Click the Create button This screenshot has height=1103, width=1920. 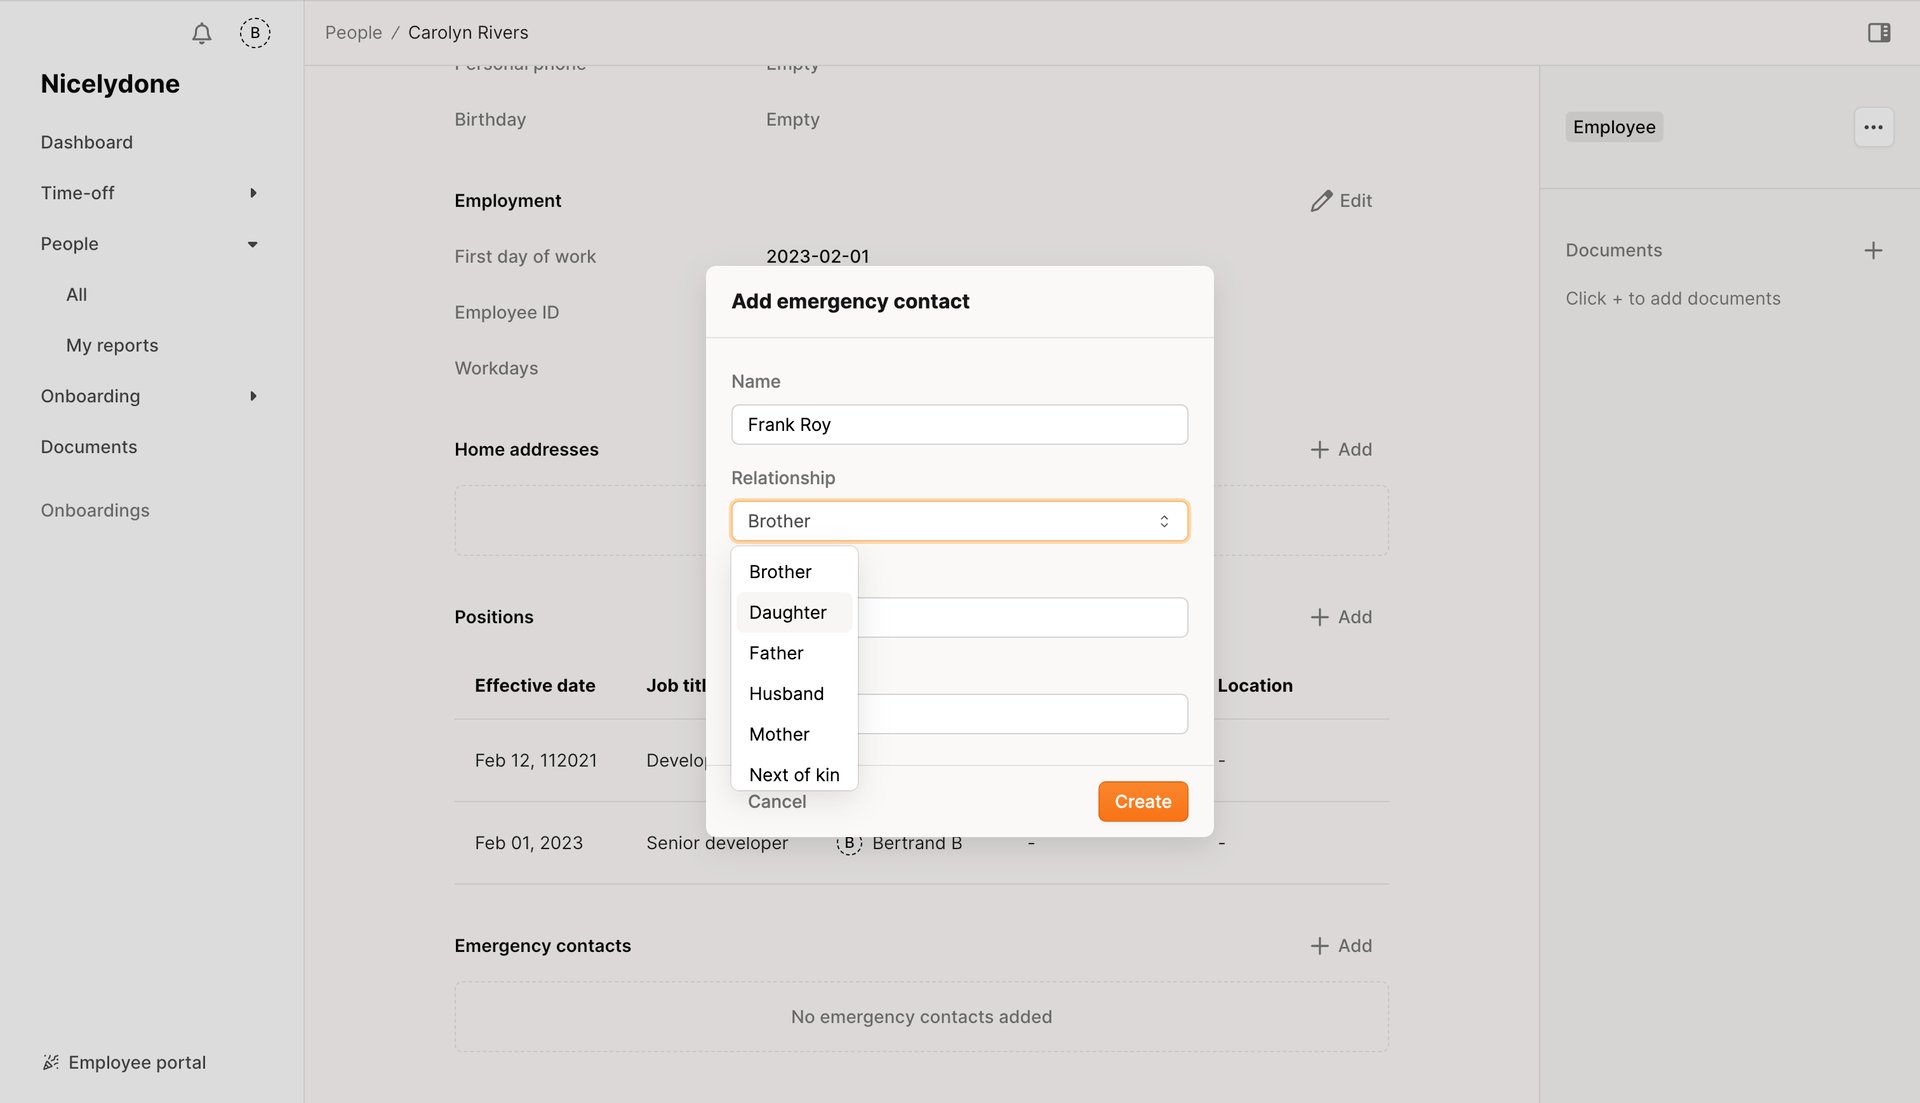point(1142,801)
